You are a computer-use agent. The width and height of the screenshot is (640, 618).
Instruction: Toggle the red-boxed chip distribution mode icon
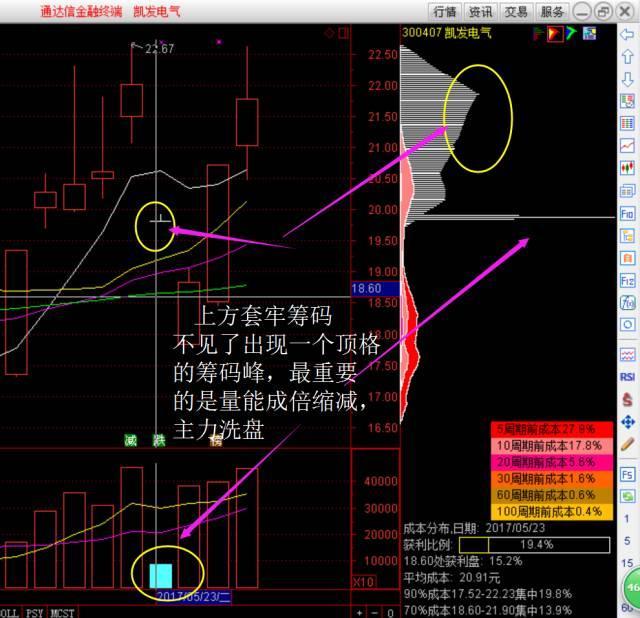[552, 33]
